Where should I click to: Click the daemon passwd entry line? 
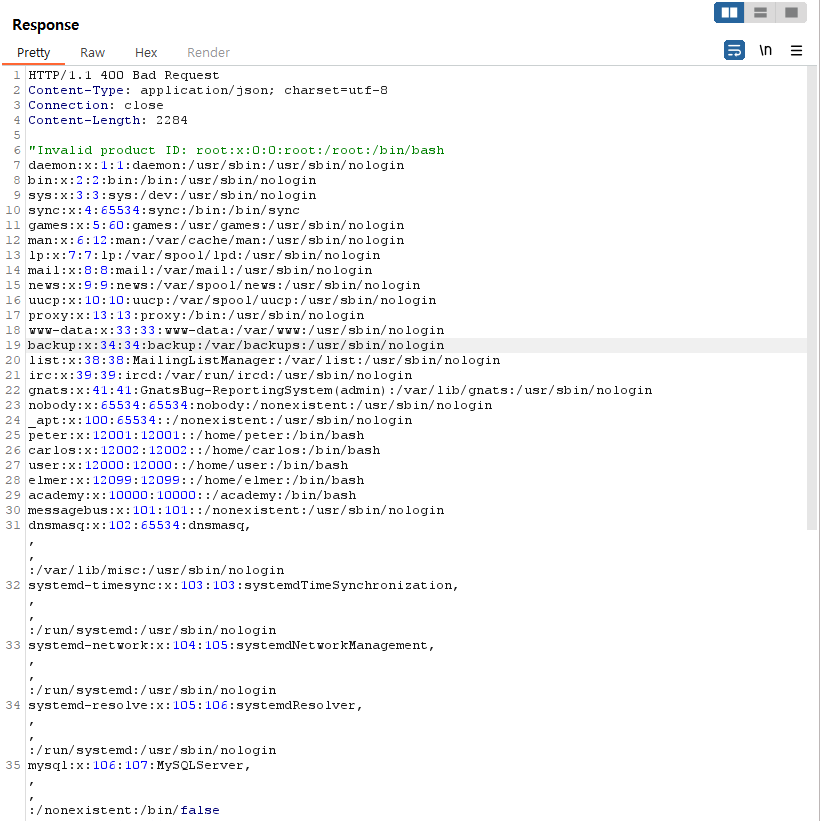point(216,165)
